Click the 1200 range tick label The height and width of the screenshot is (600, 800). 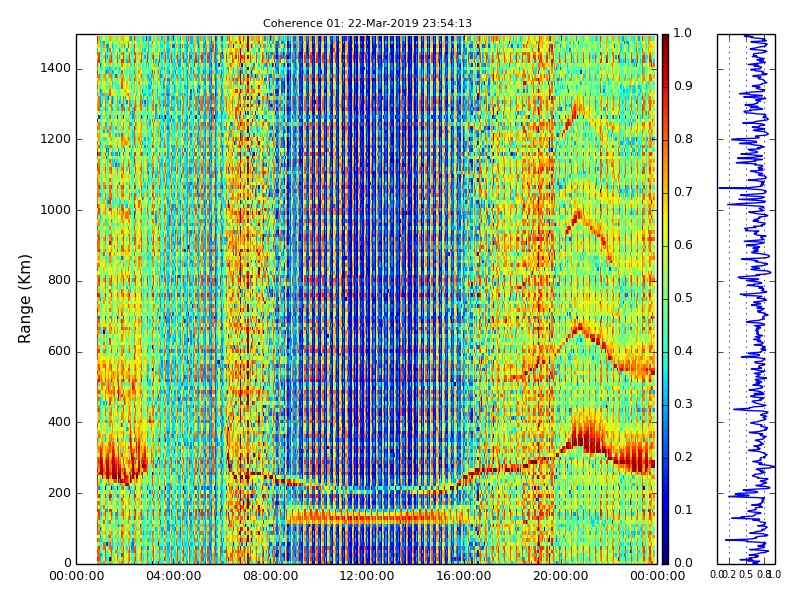point(56,139)
